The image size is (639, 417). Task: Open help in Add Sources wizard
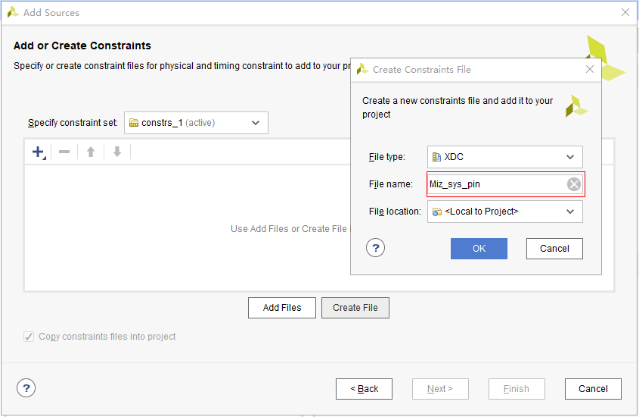[x=27, y=388]
